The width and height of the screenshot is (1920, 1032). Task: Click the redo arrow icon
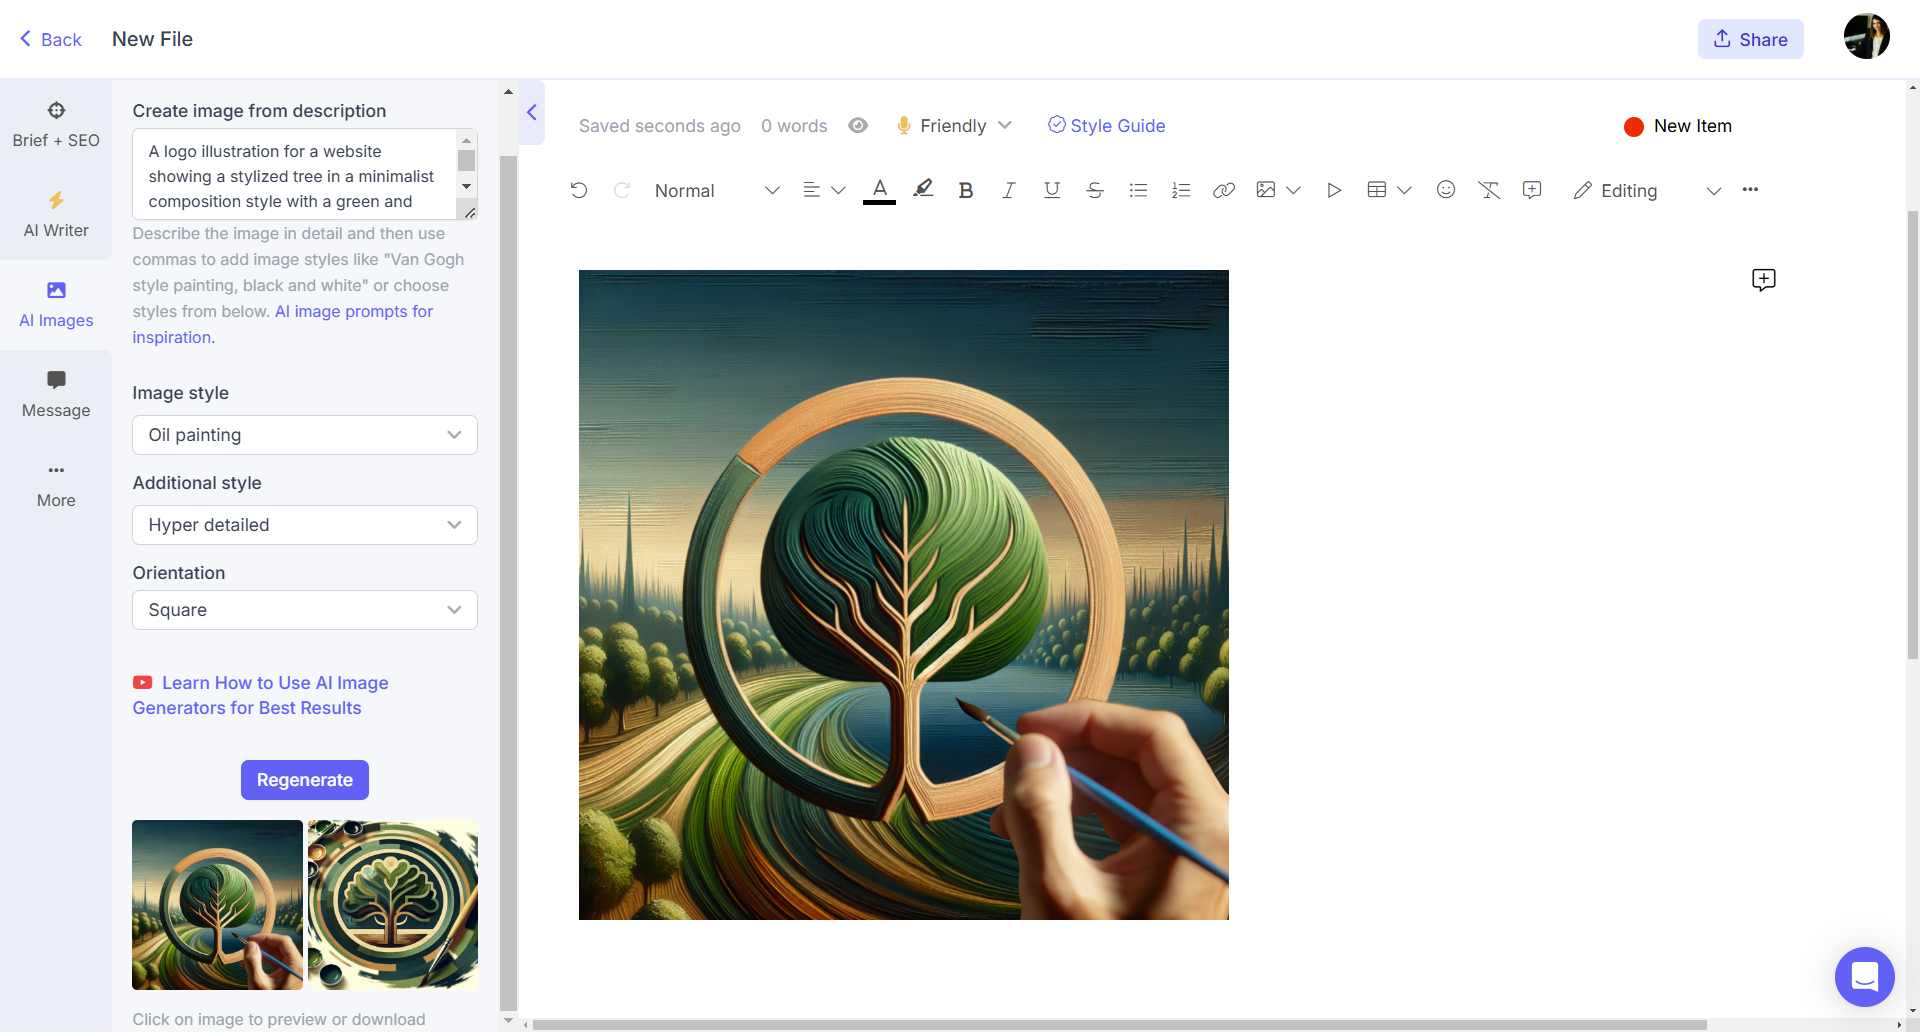pyautogui.click(x=621, y=190)
